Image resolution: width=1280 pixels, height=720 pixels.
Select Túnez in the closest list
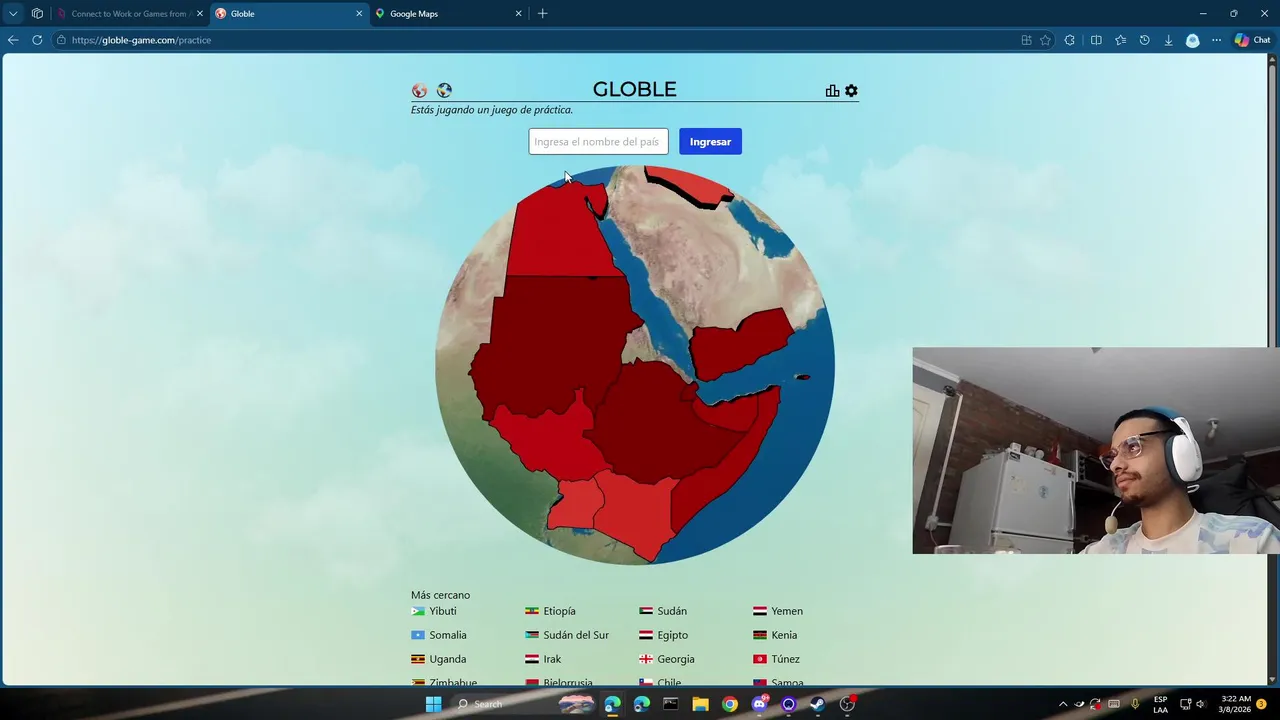777,659
